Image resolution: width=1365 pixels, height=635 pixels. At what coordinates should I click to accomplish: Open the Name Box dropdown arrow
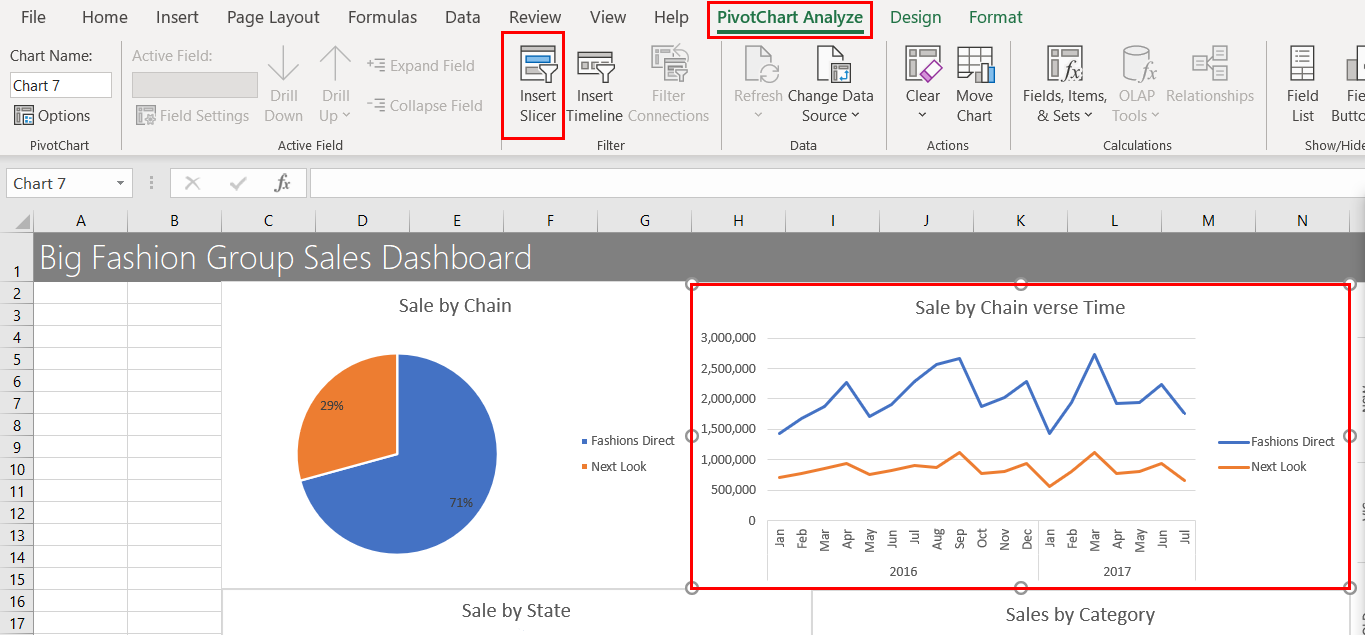pos(121,184)
